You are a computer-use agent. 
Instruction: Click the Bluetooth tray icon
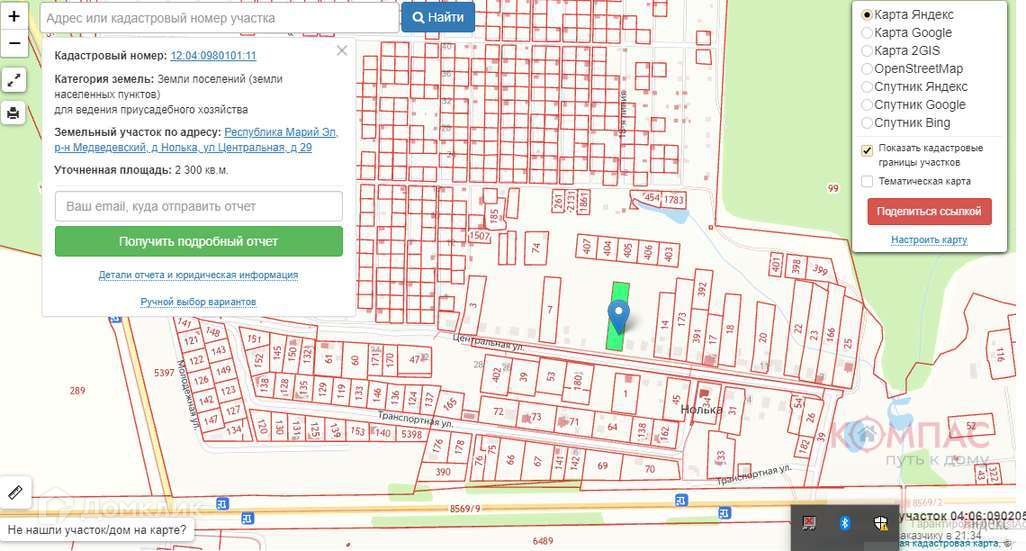[845, 522]
